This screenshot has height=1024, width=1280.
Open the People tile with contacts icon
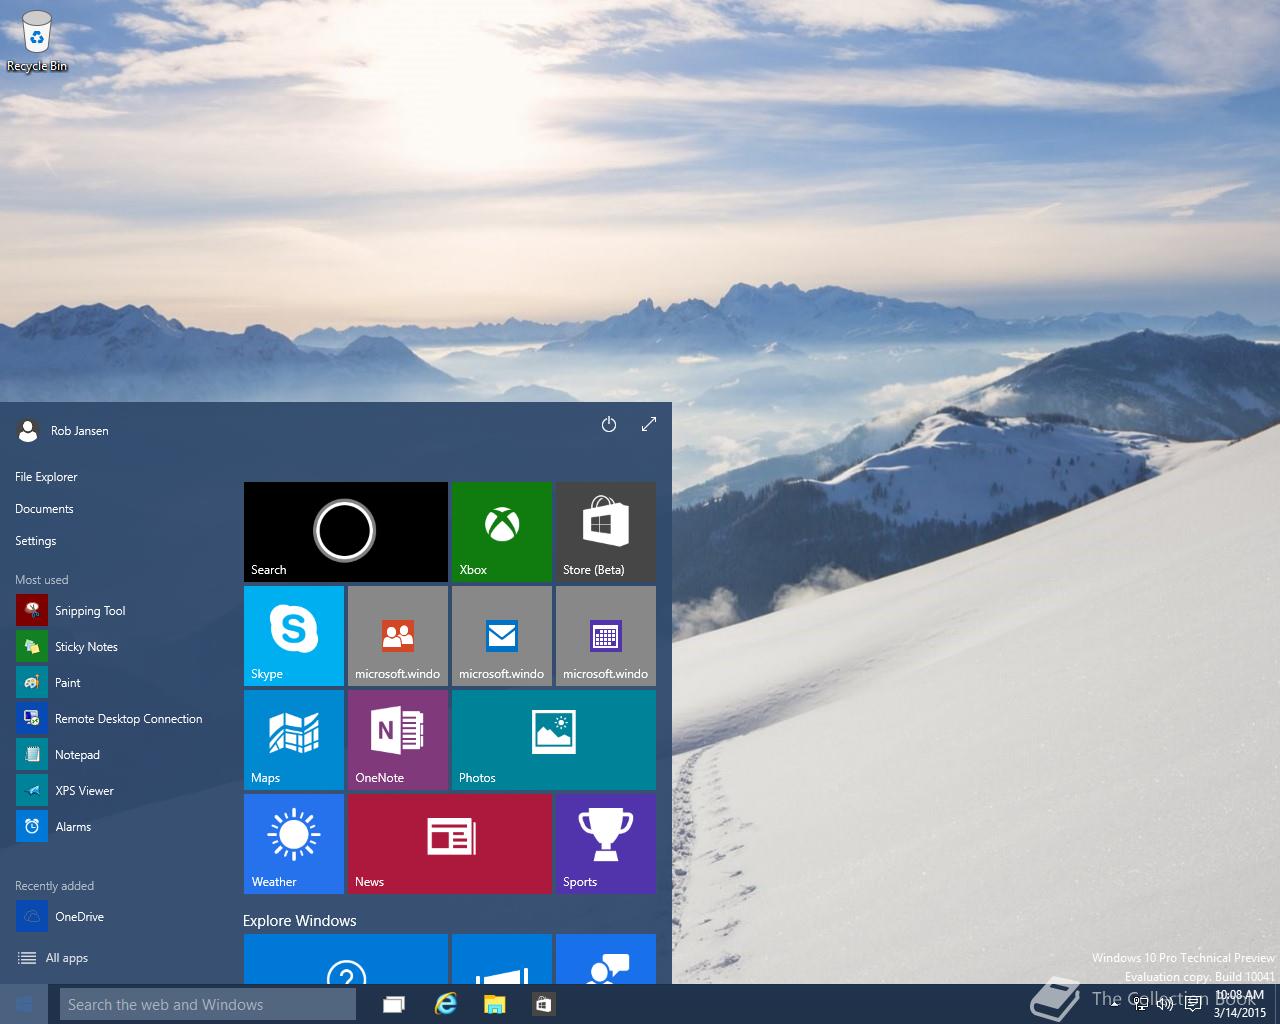(x=398, y=636)
